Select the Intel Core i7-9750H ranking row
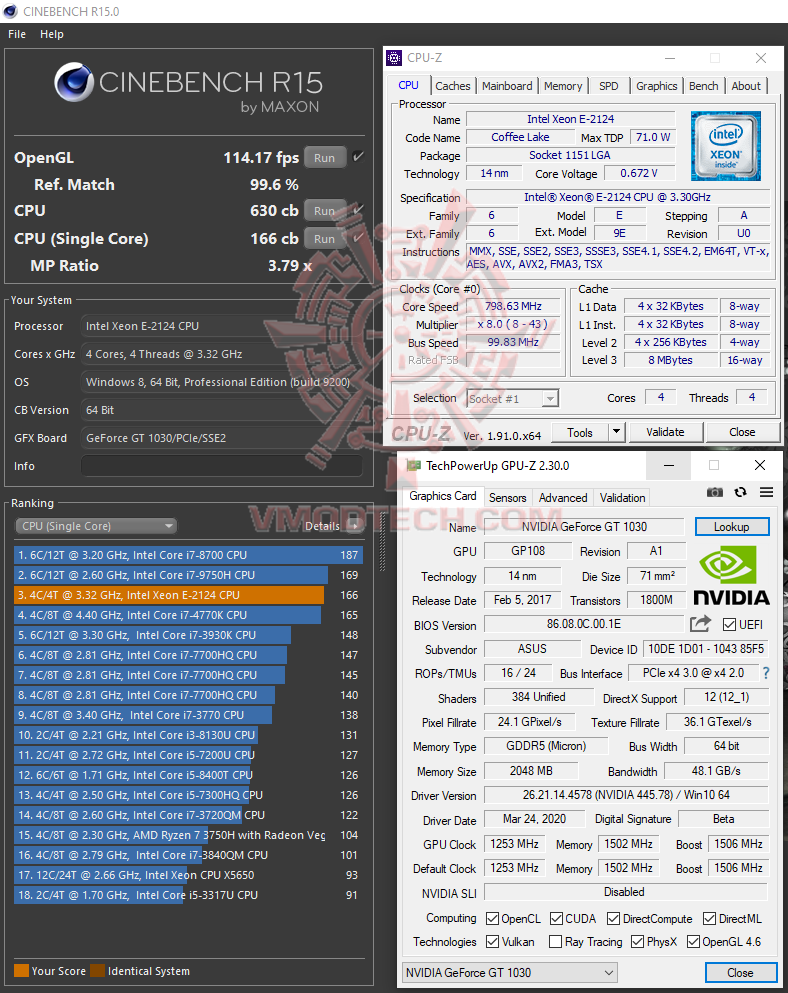Image resolution: width=788 pixels, height=993 pixels. click(188, 575)
